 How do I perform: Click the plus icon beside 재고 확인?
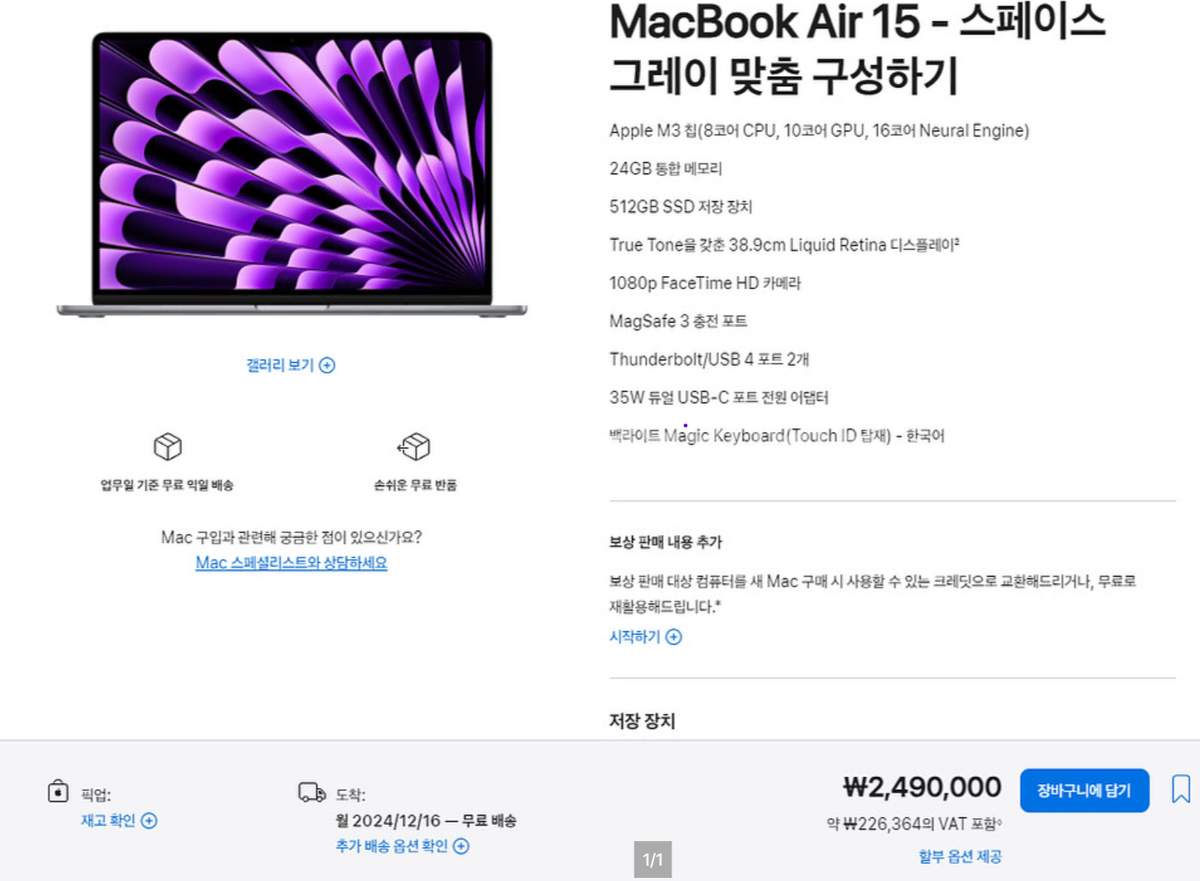click(x=149, y=821)
